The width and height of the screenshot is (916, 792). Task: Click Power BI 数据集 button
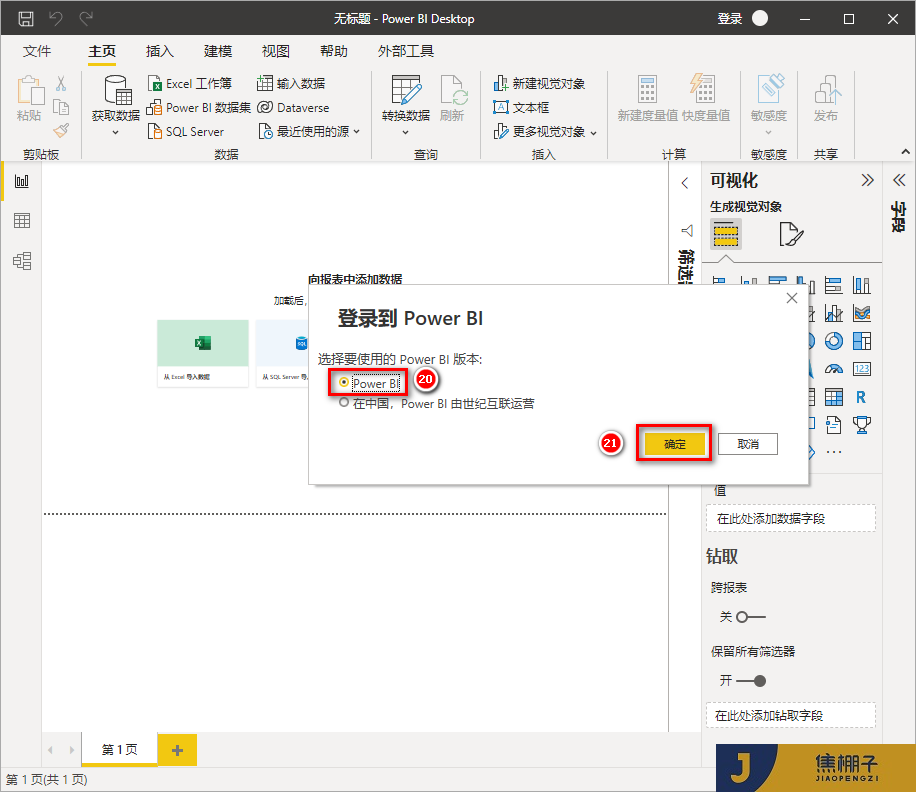199,107
